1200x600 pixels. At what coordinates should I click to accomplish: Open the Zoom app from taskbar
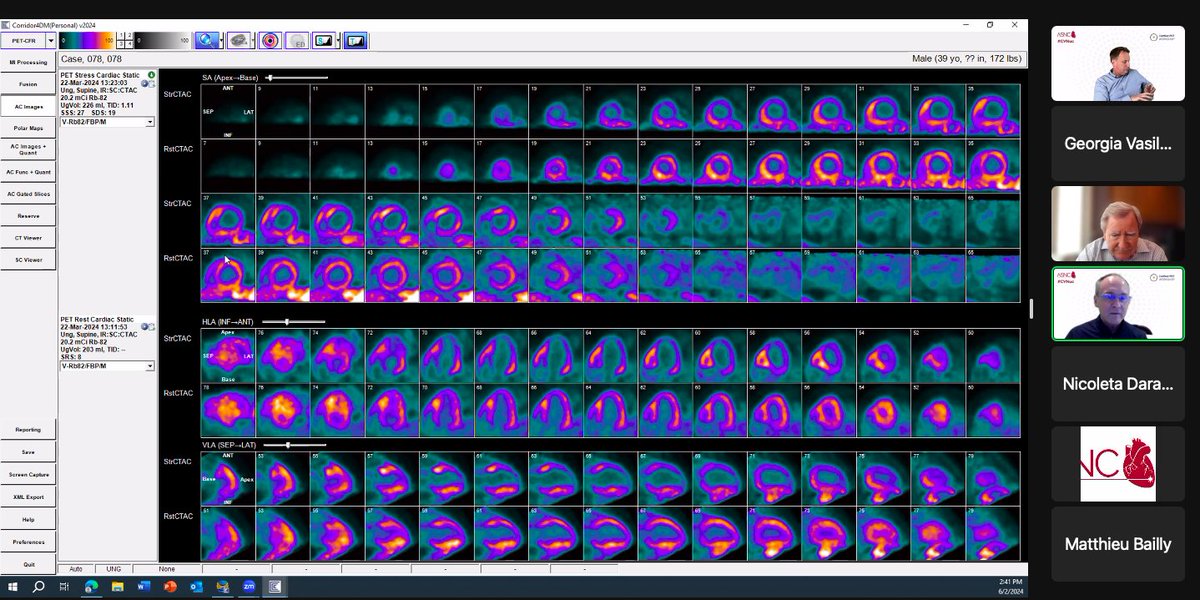point(249,586)
